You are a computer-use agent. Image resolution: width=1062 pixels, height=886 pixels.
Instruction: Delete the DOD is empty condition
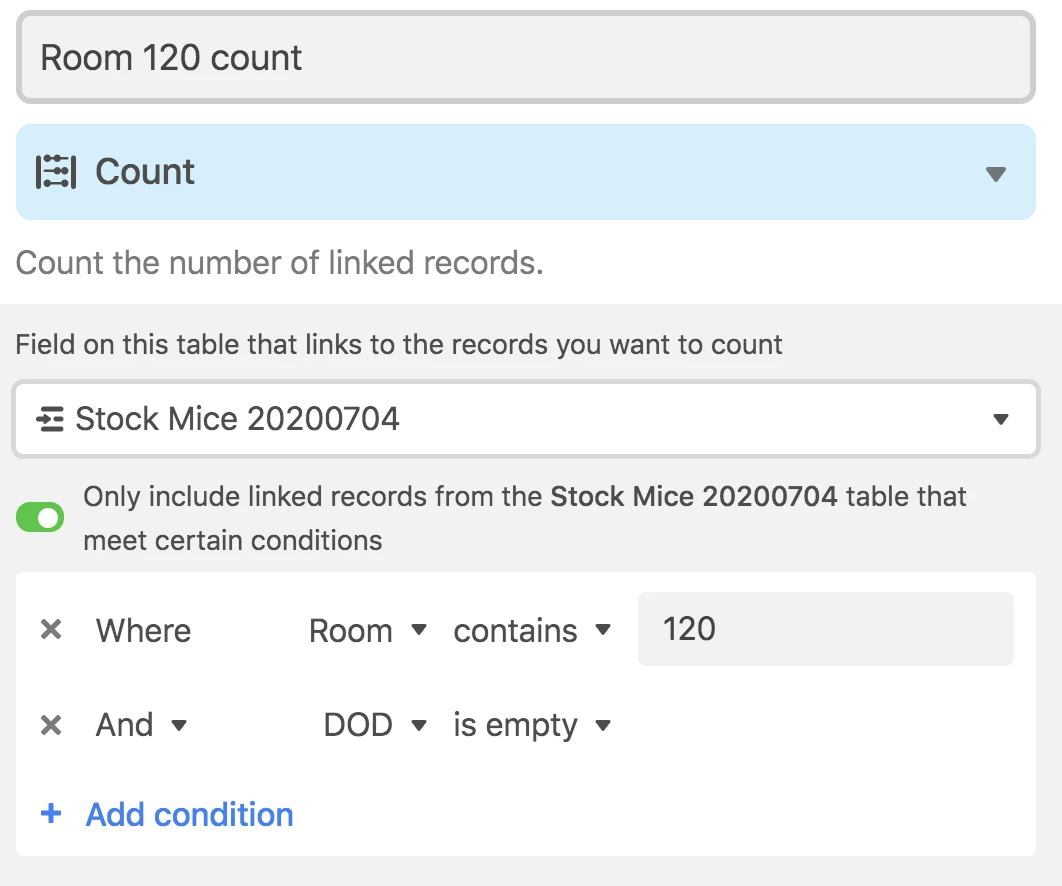[x=51, y=725]
